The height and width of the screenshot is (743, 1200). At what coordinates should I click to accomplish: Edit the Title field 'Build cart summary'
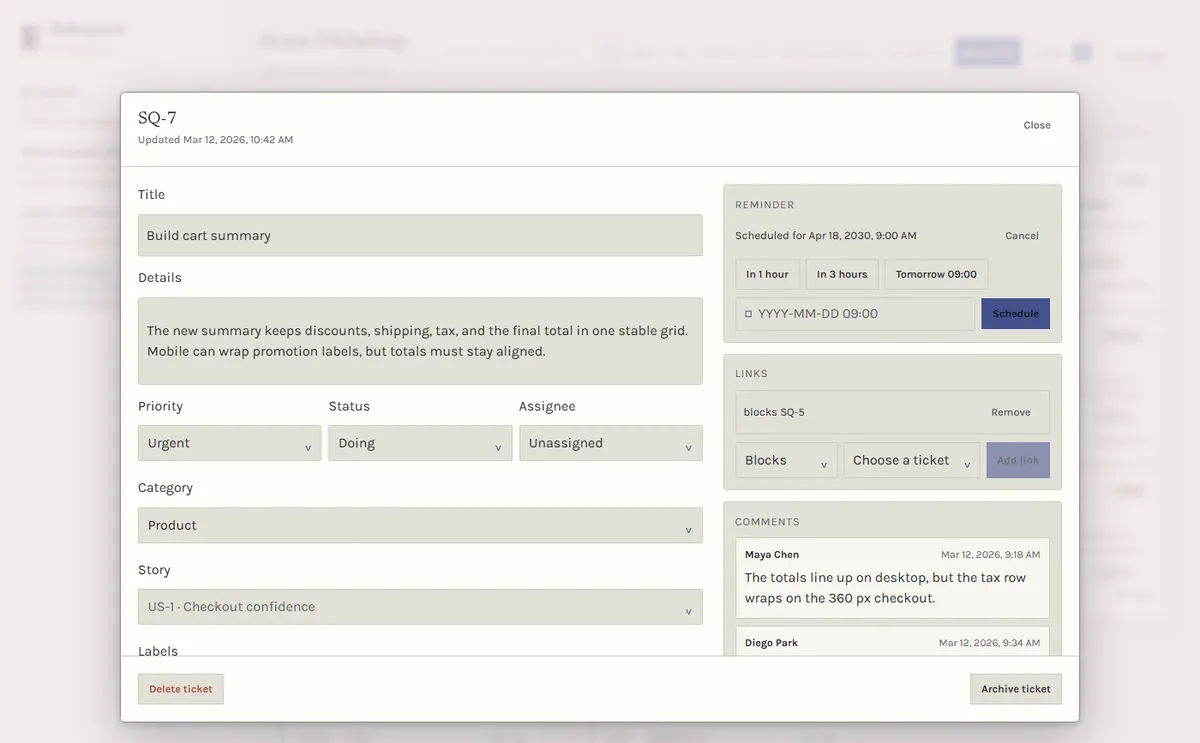click(420, 235)
